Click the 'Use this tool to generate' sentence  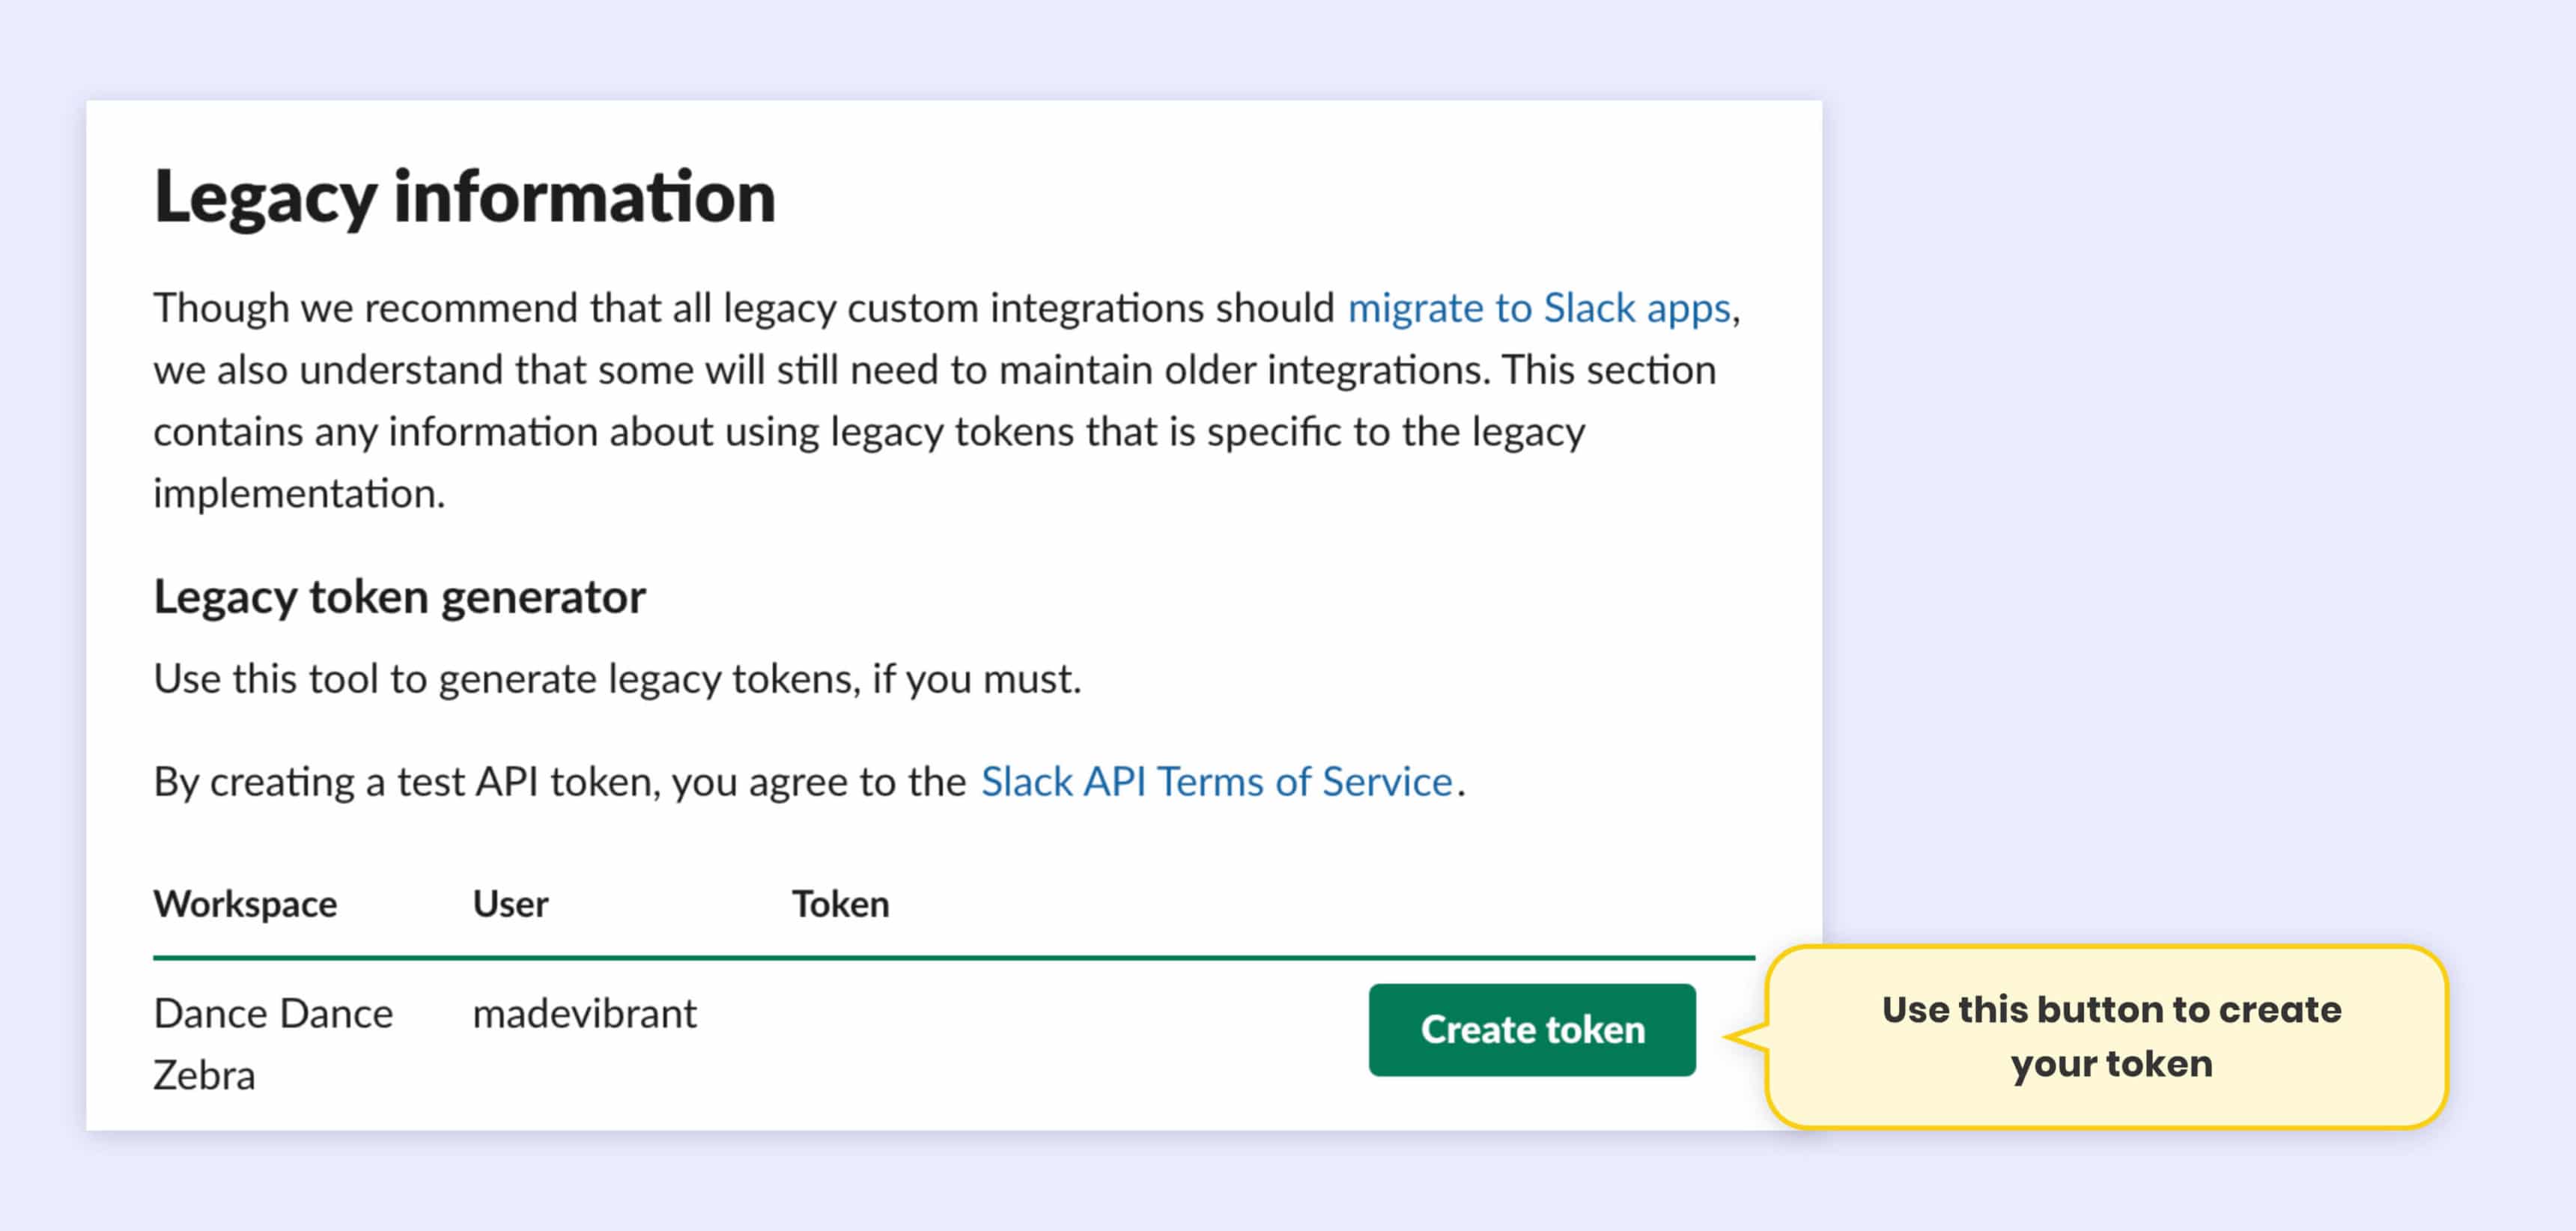(x=617, y=679)
